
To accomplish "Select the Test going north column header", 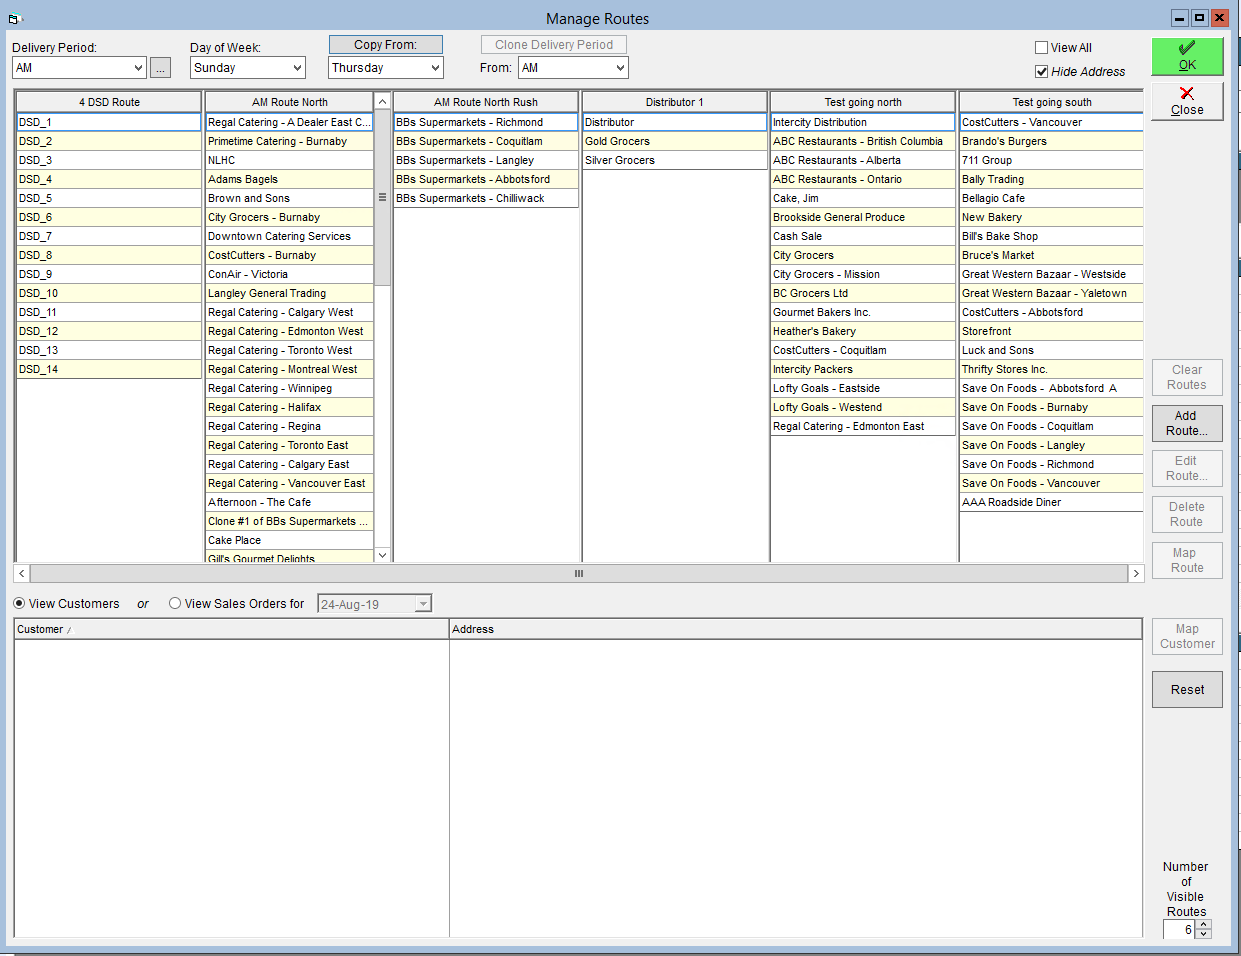I will click(863, 102).
